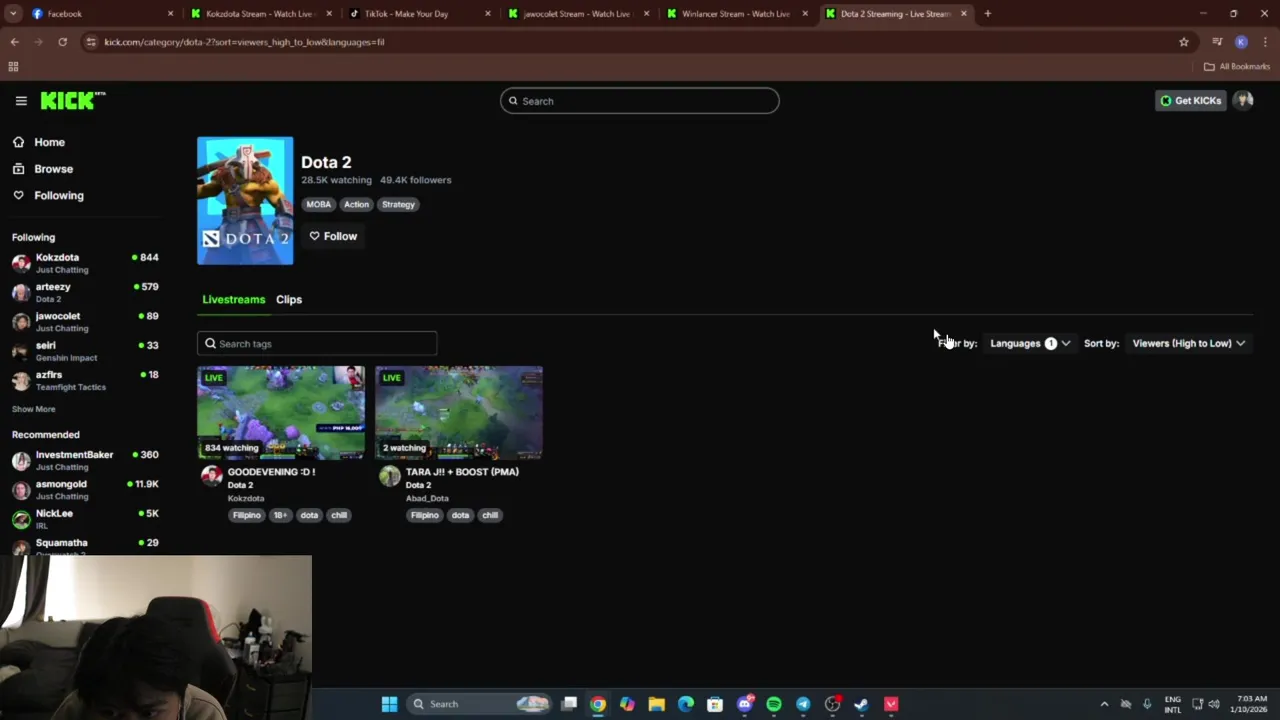Switch to the Clips tab
The height and width of the screenshot is (720, 1280).
point(289,299)
